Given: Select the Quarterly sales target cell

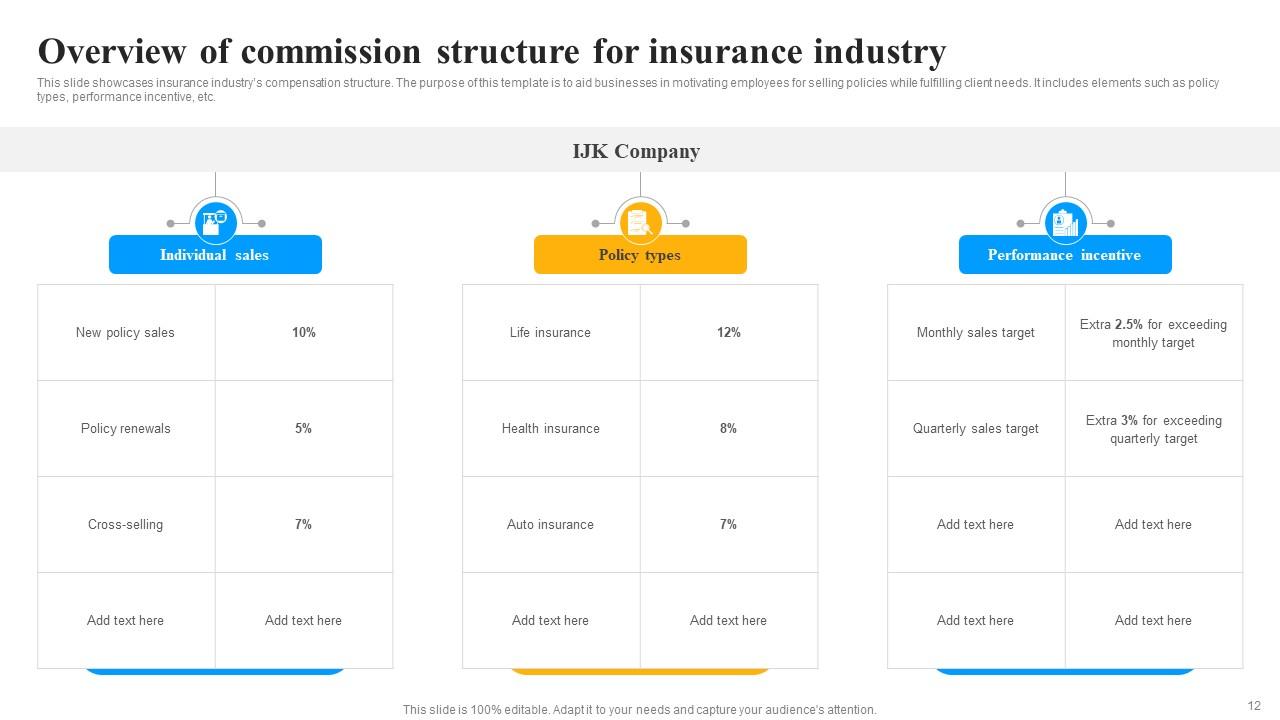Looking at the screenshot, I should pyautogui.click(x=976, y=429).
